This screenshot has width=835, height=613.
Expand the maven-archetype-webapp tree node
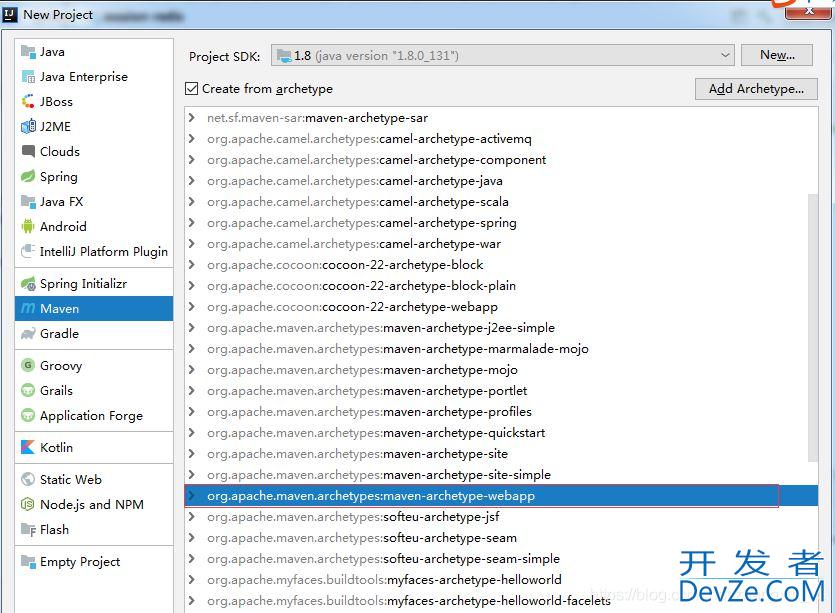(192, 496)
